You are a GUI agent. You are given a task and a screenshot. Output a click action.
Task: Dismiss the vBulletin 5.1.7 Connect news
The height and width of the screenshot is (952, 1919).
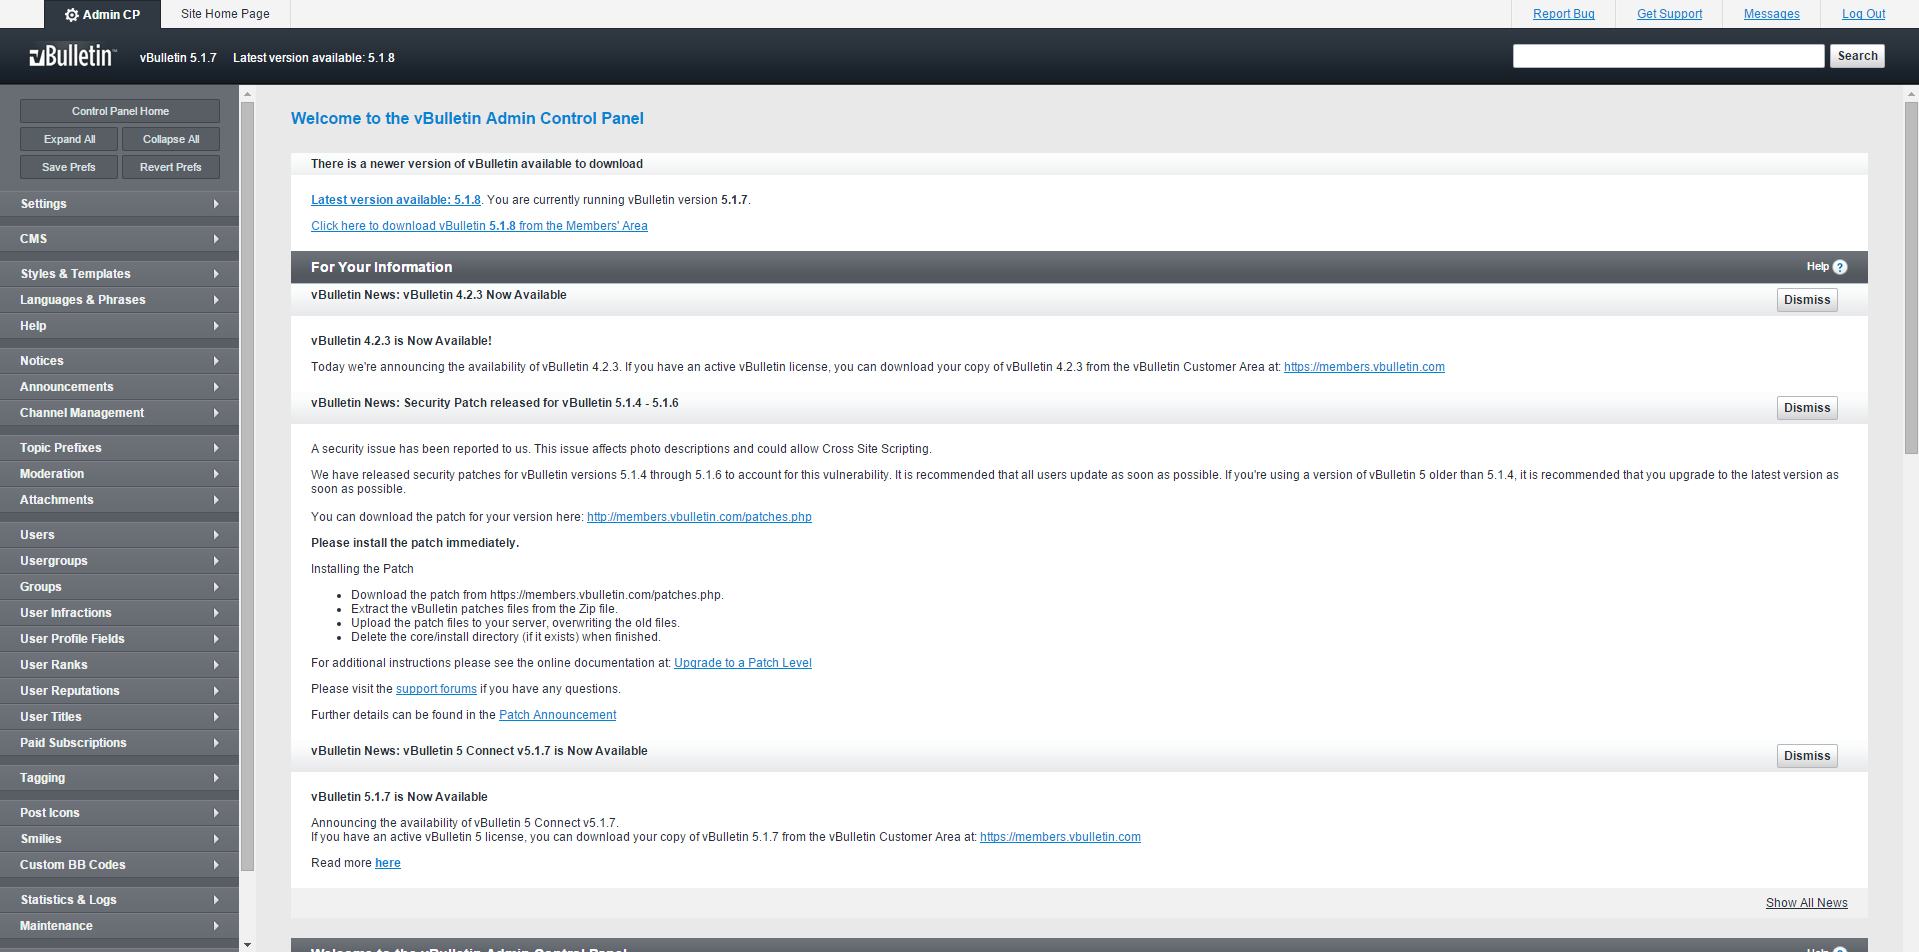(x=1807, y=756)
